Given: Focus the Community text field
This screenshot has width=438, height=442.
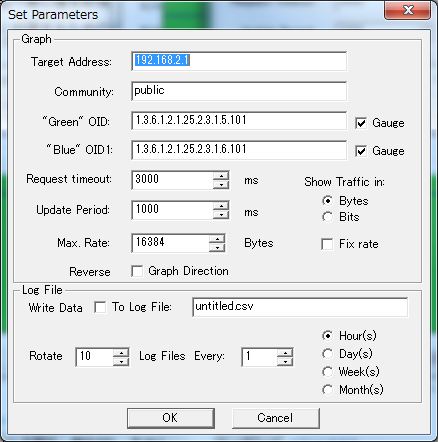Looking at the screenshot, I should 239,91.
